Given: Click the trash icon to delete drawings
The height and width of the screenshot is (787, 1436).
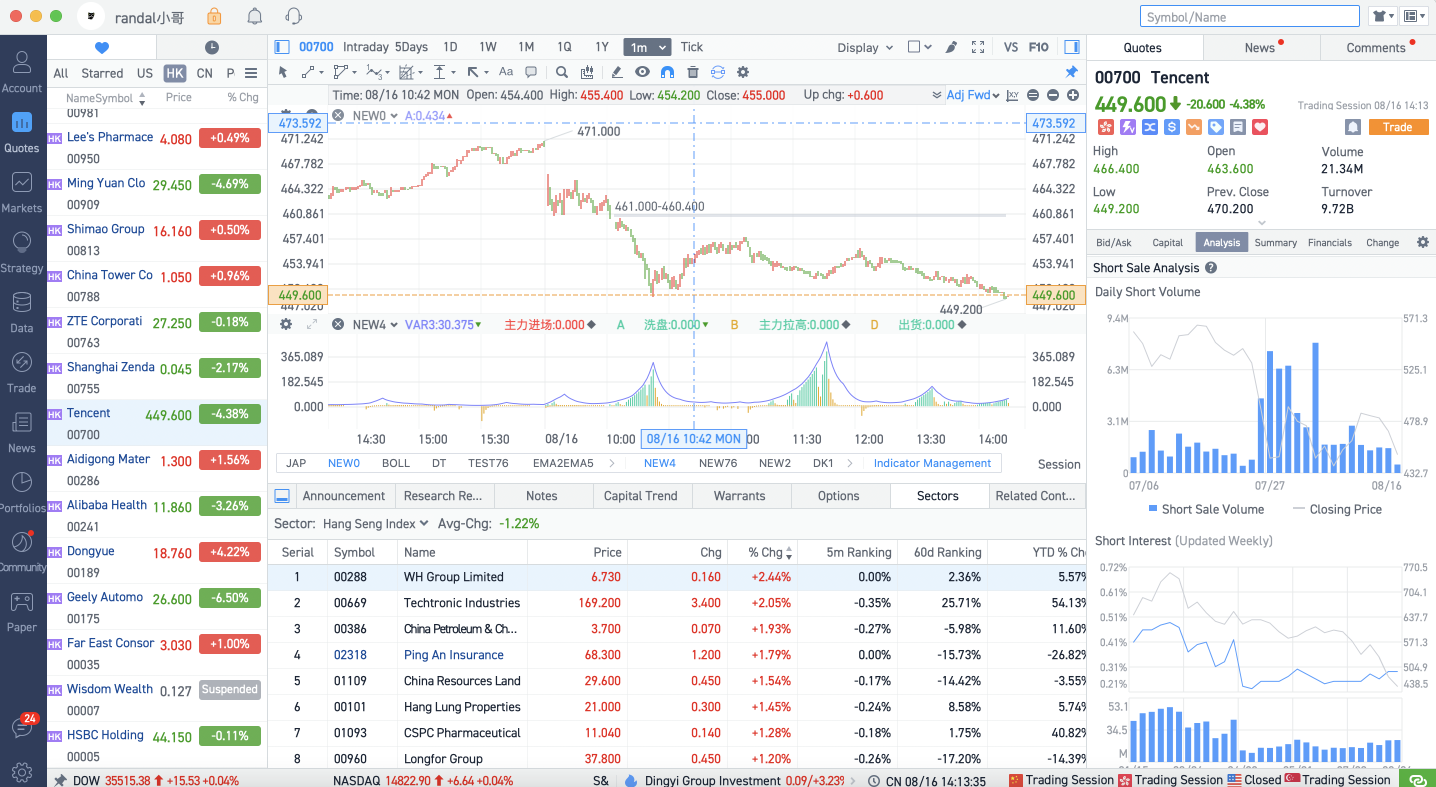Looking at the screenshot, I should [692, 72].
